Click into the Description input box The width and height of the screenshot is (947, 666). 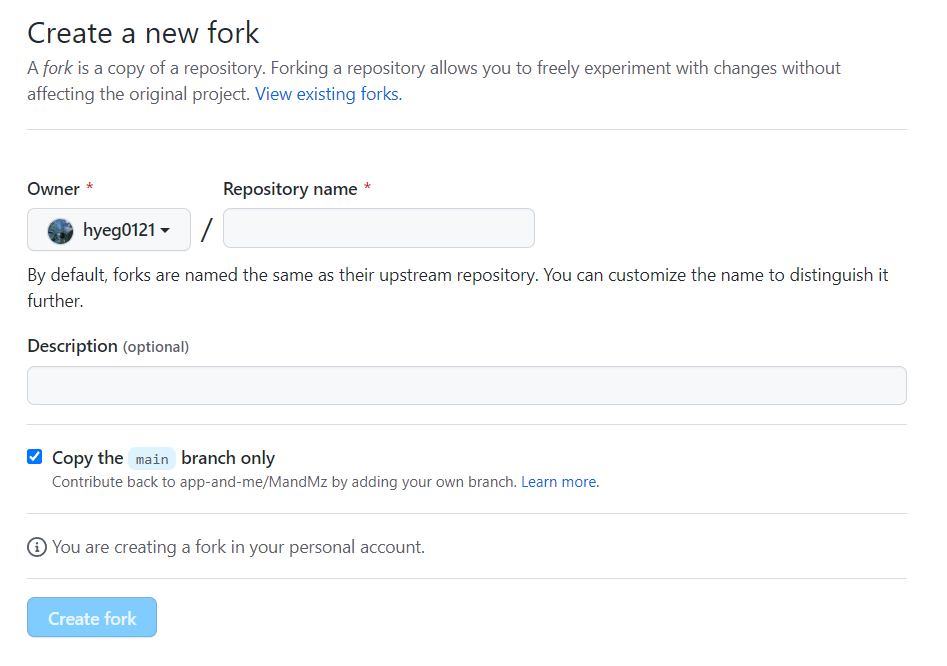click(x=466, y=385)
